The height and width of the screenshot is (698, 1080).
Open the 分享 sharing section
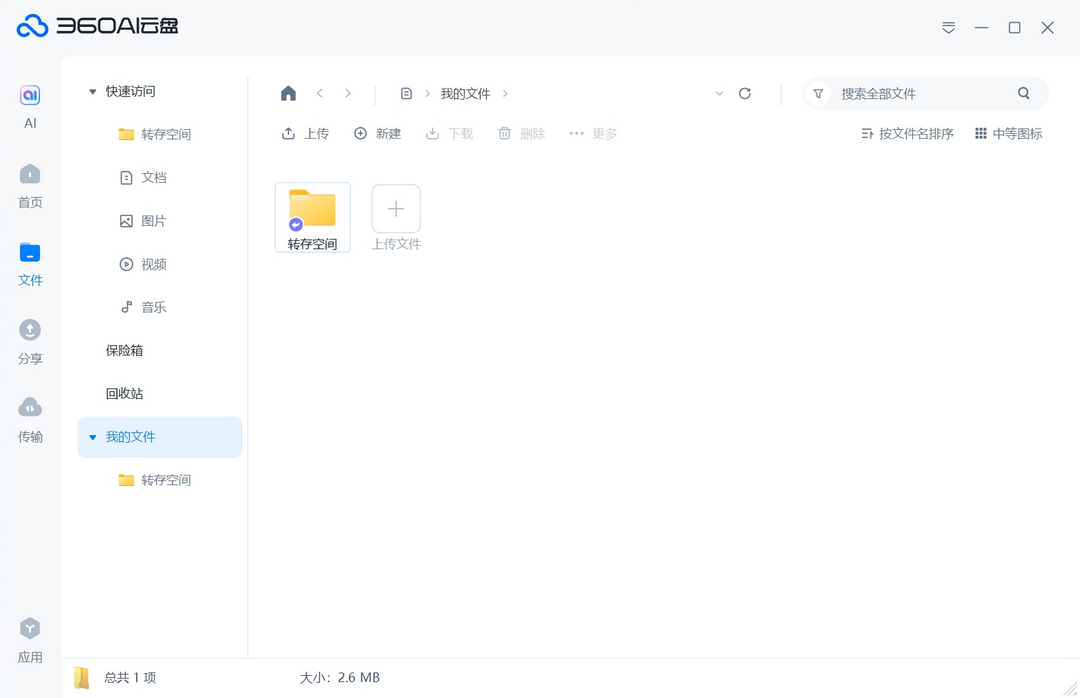coord(30,338)
